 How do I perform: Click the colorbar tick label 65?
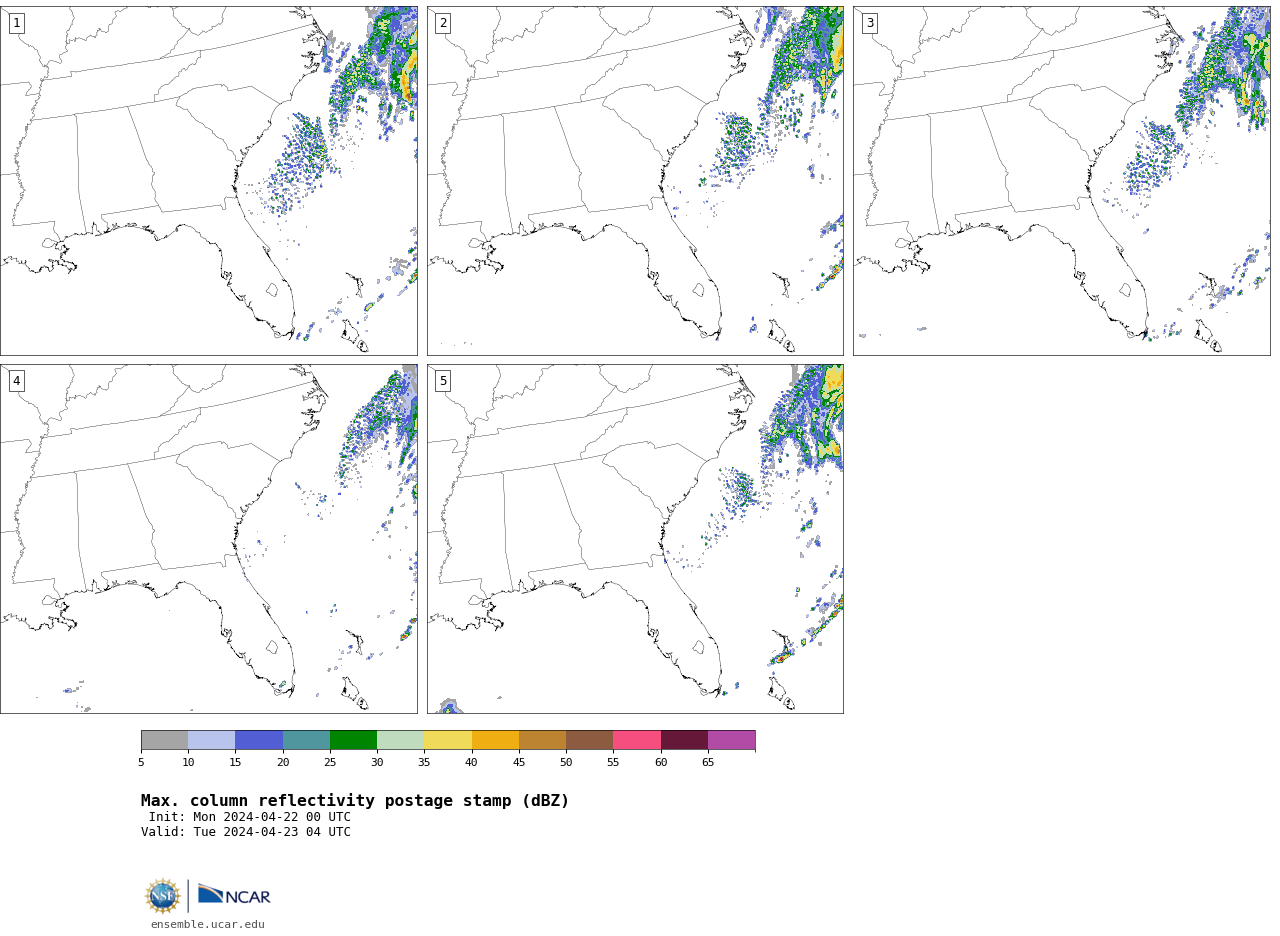pyautogui.click(x=708, y=763)
